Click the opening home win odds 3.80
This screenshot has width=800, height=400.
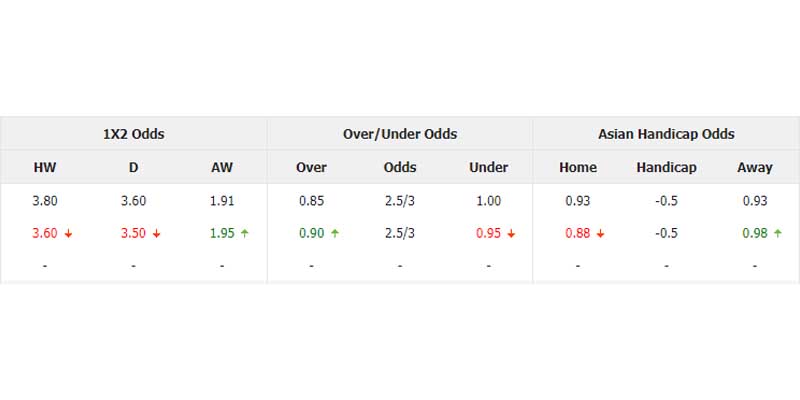click(45, 201)
